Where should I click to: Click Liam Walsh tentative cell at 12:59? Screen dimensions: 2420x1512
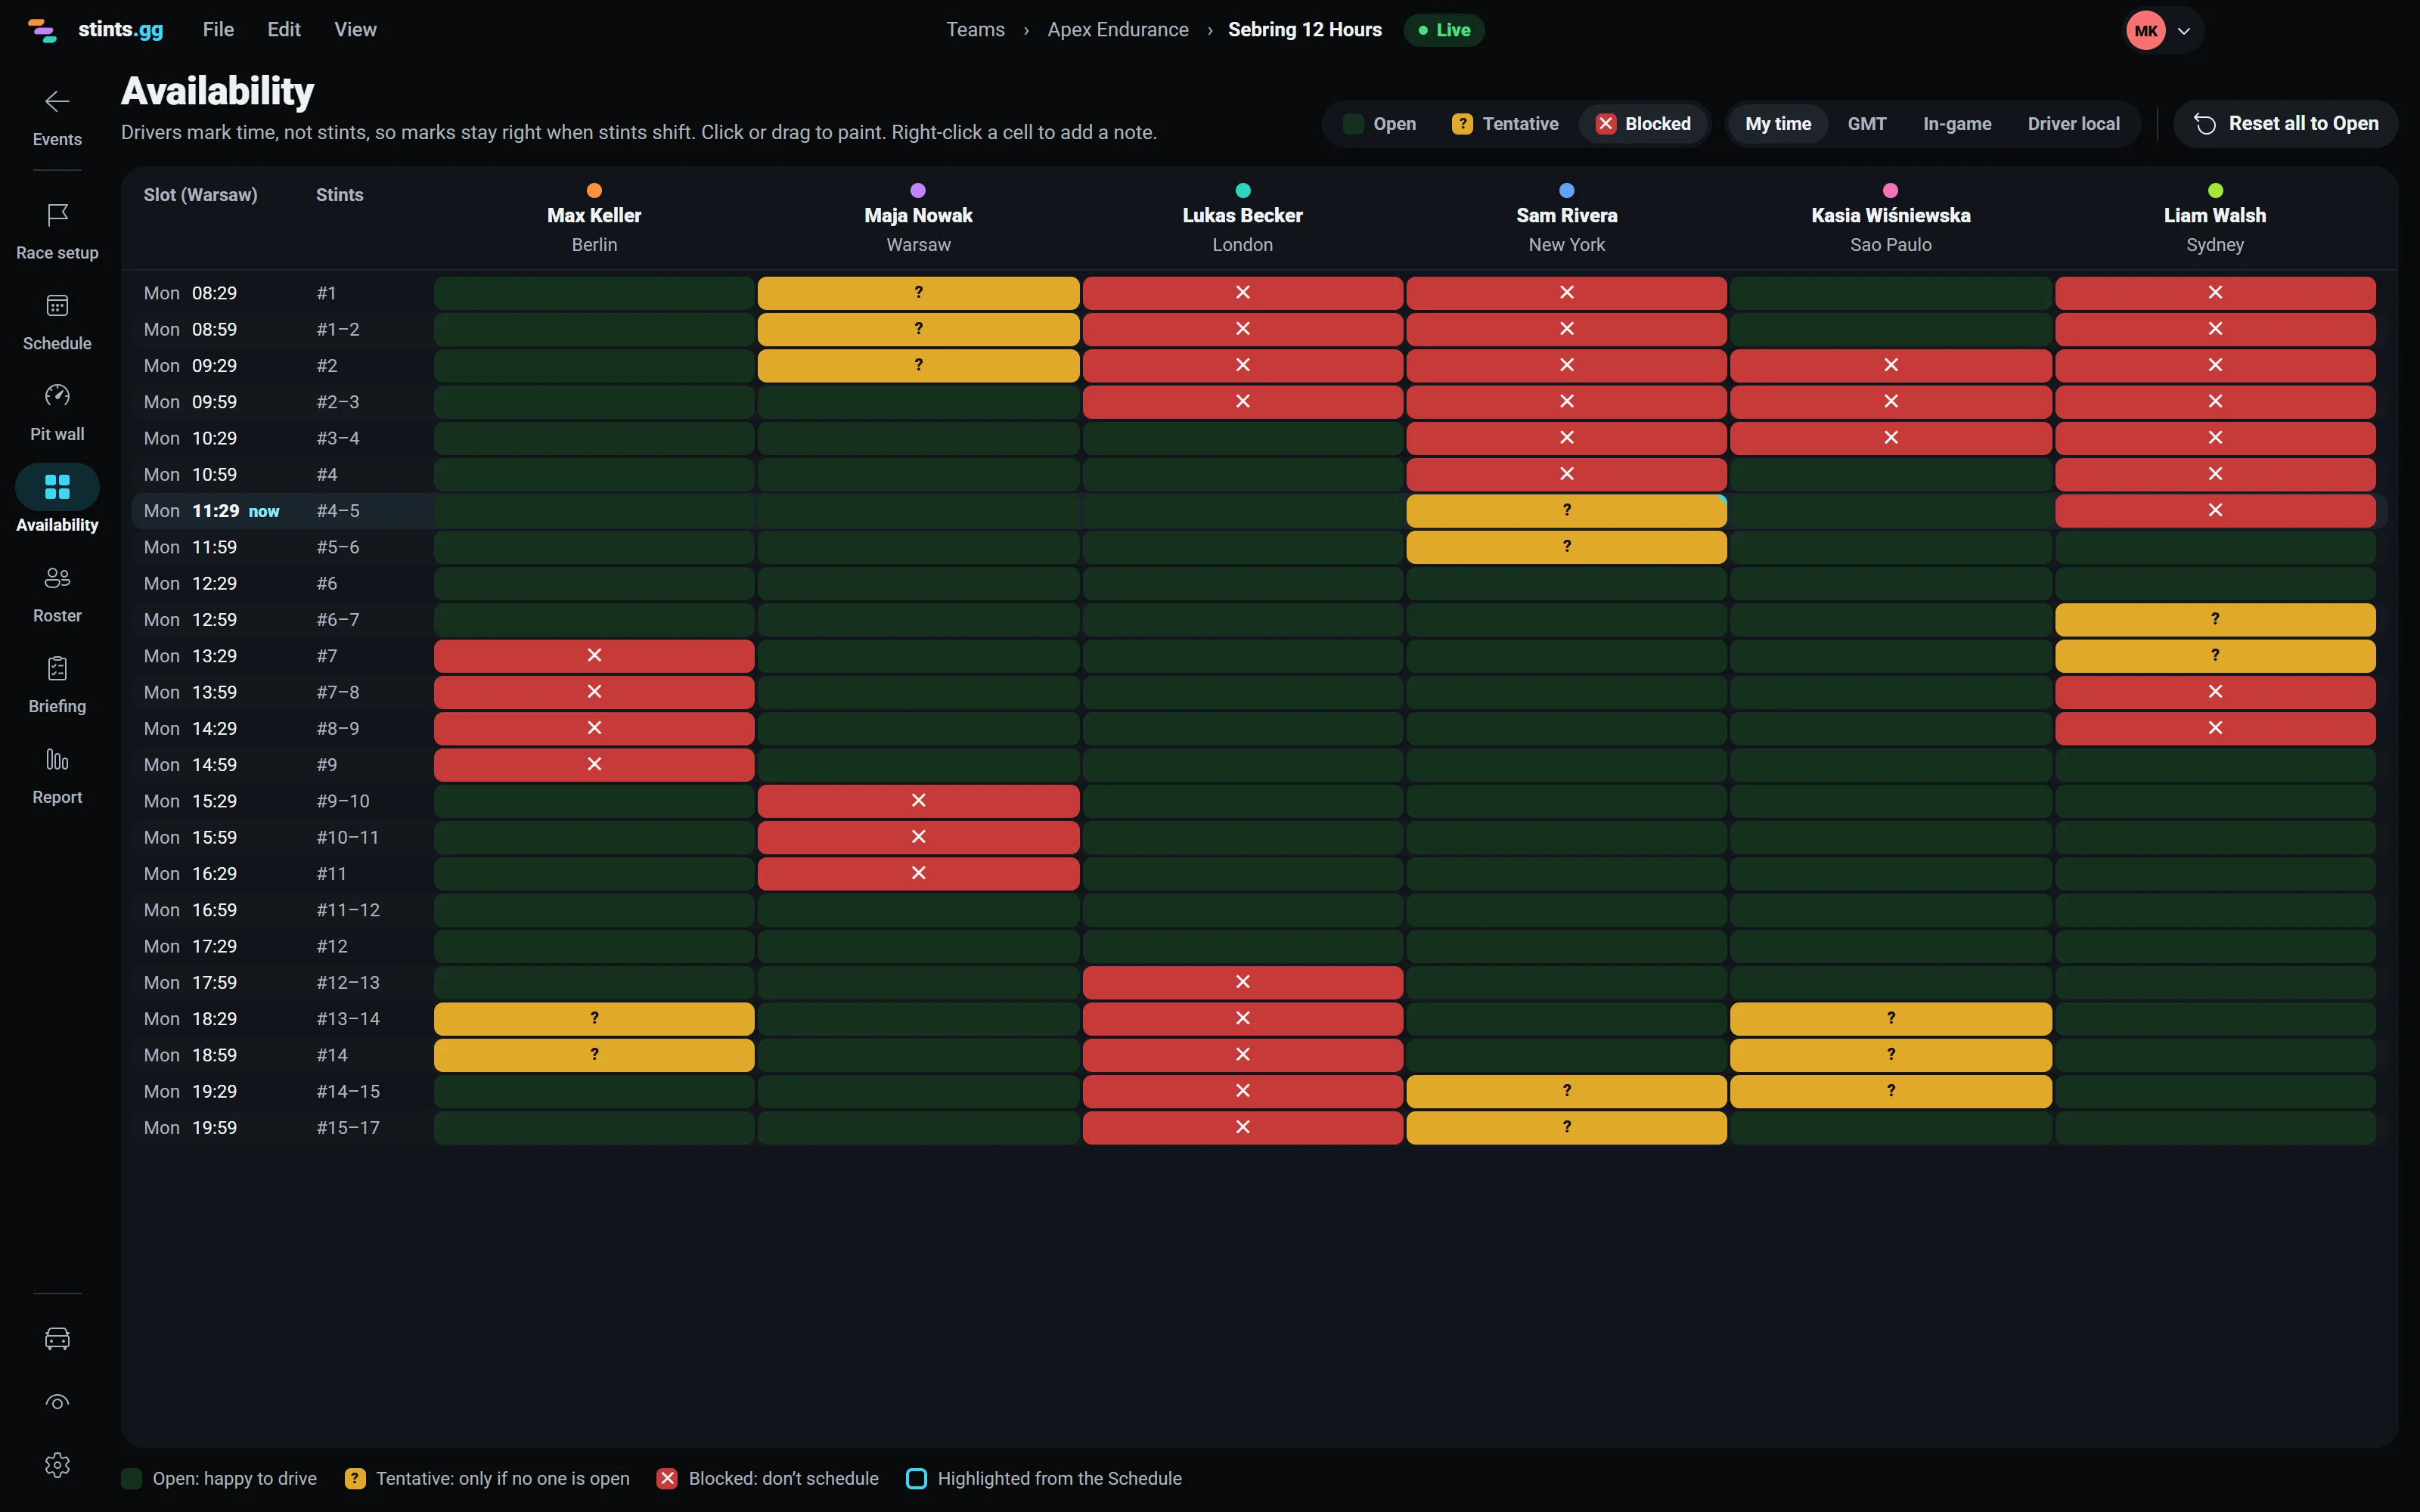tap(2215, 620)
